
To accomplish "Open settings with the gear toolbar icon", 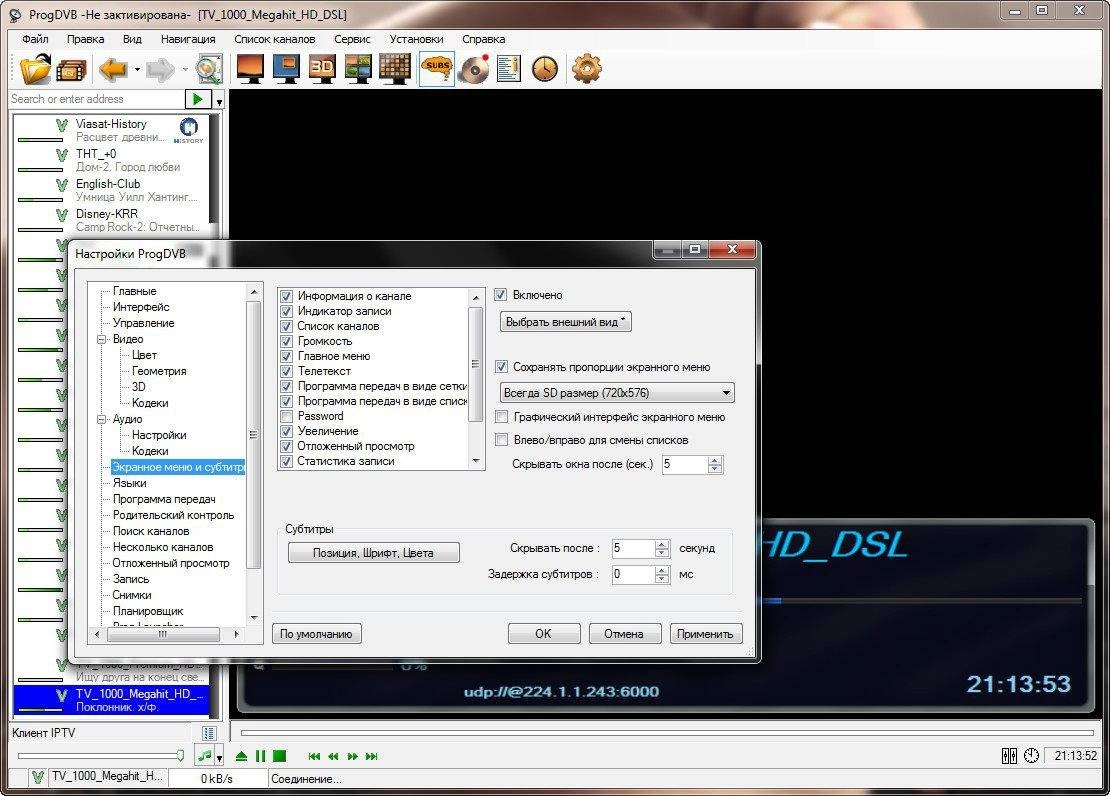I will pos(587,69).
